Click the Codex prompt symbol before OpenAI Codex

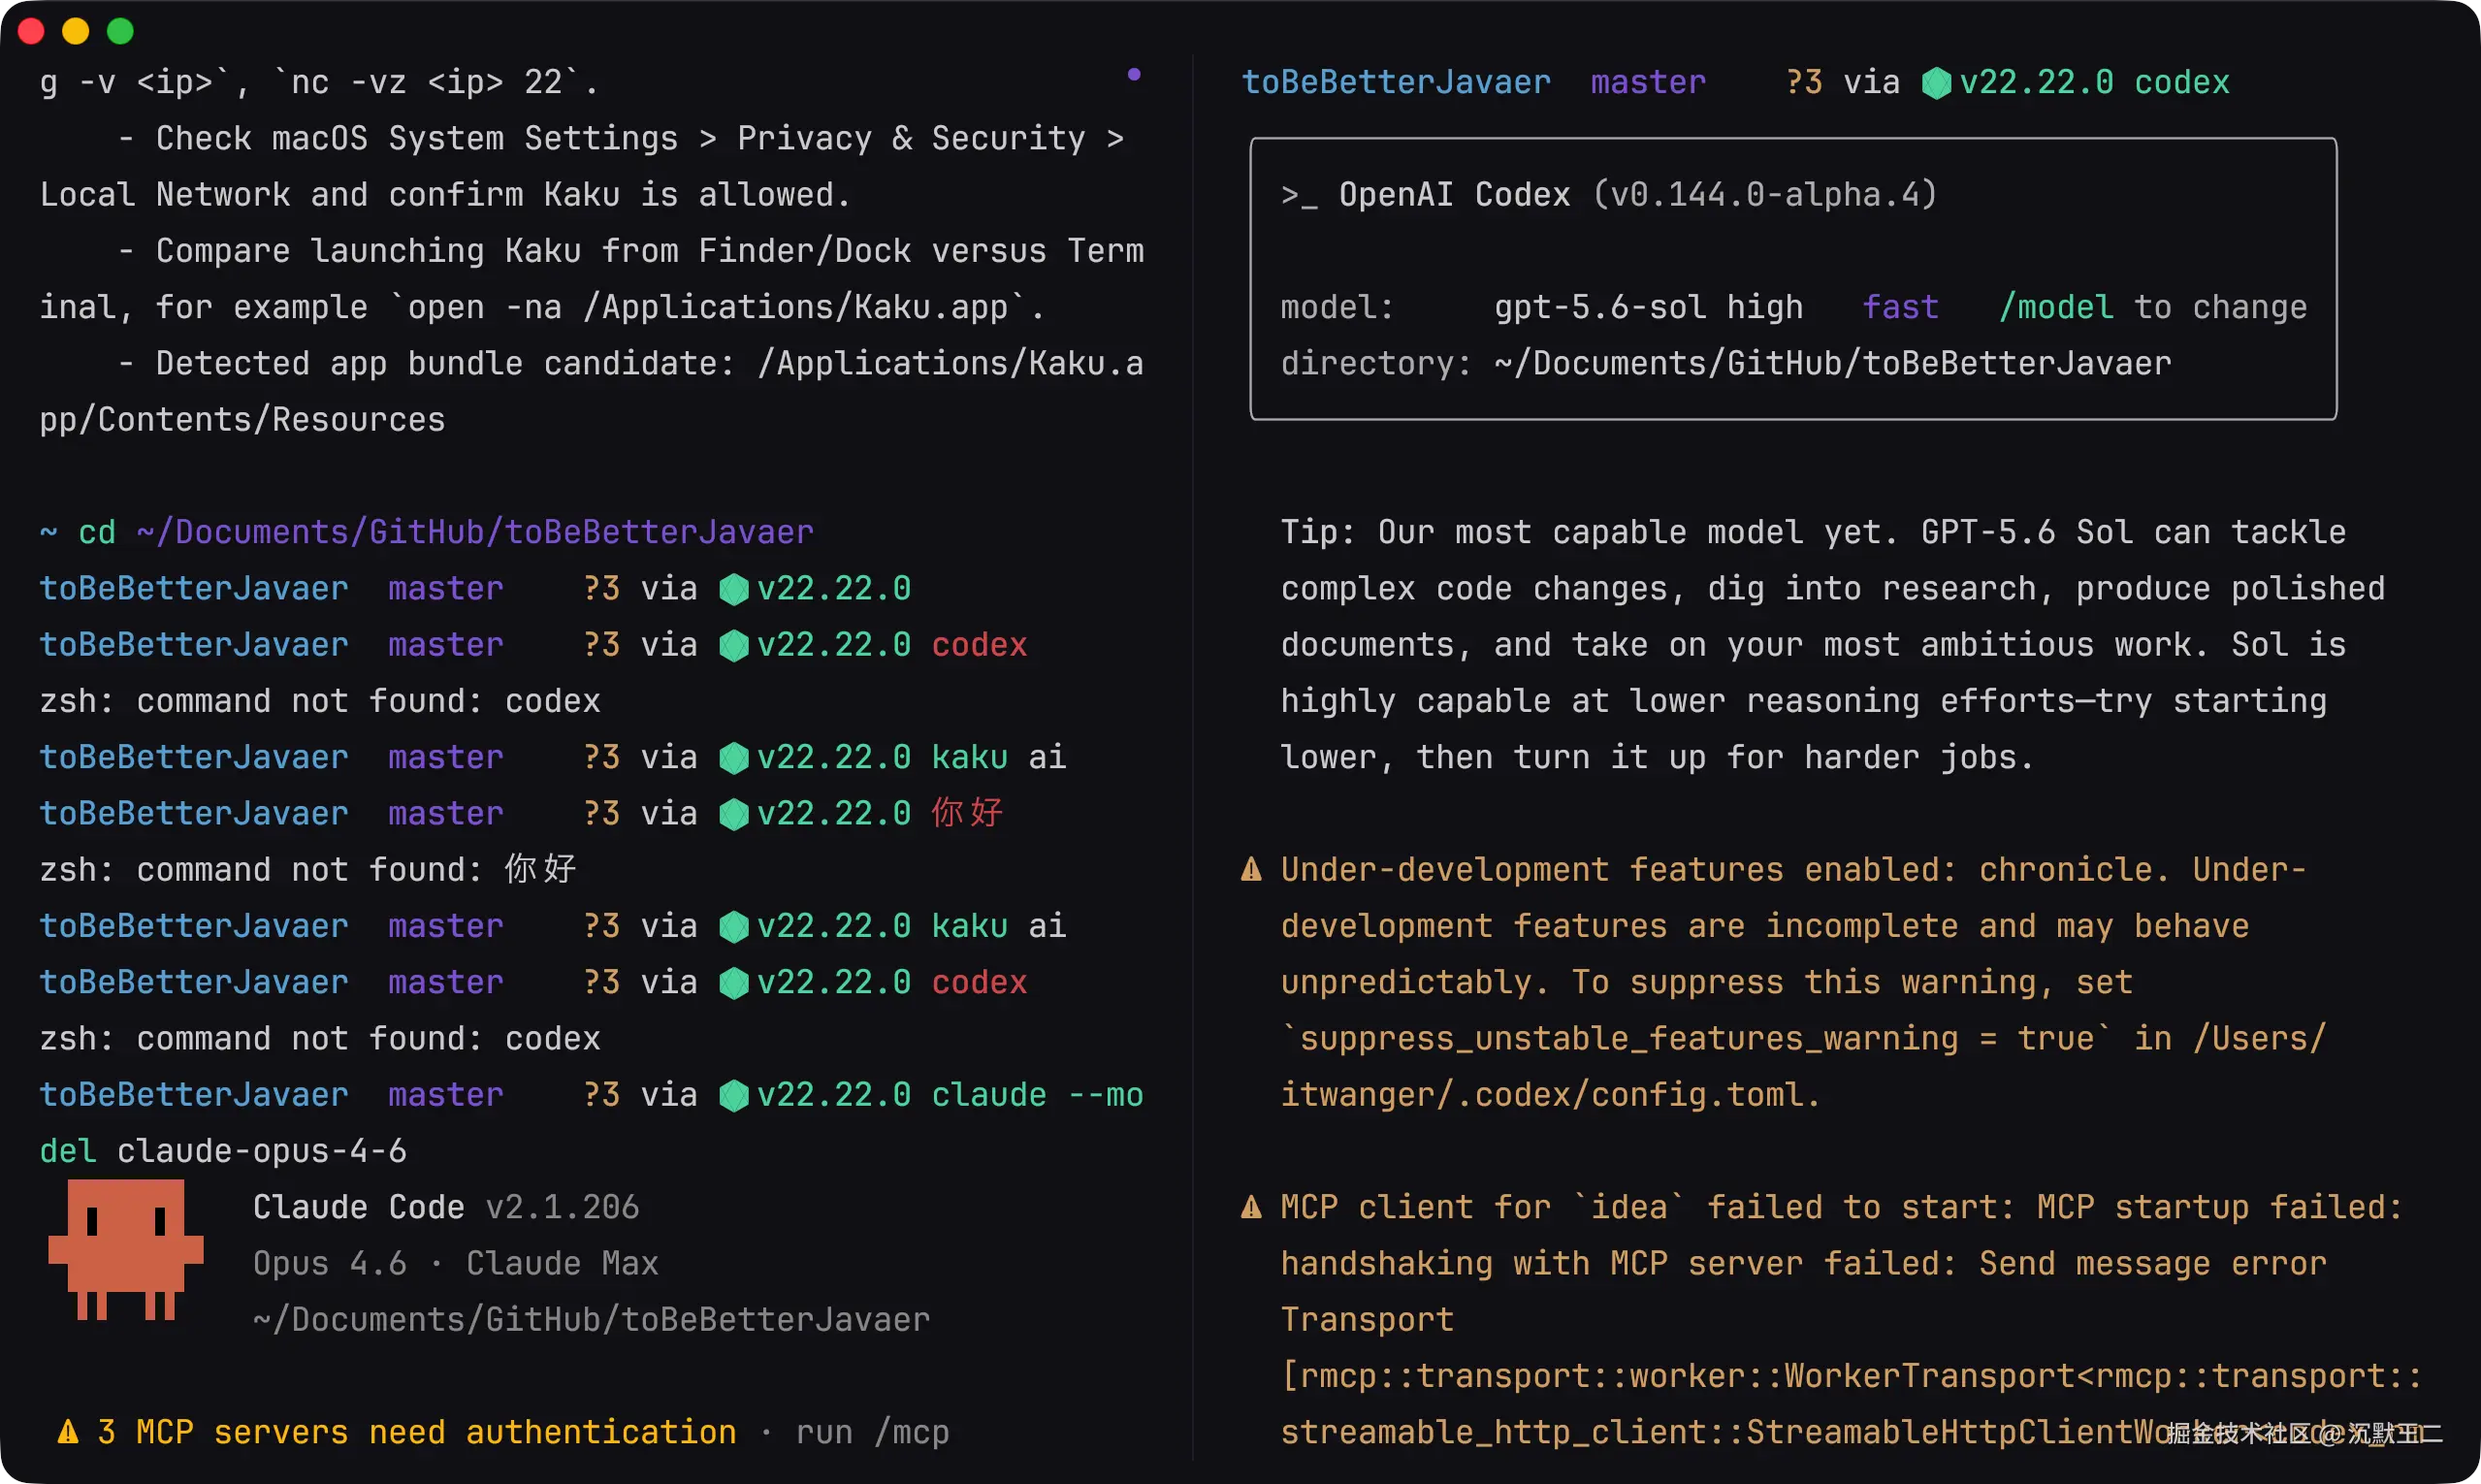tap(1299, 195)
